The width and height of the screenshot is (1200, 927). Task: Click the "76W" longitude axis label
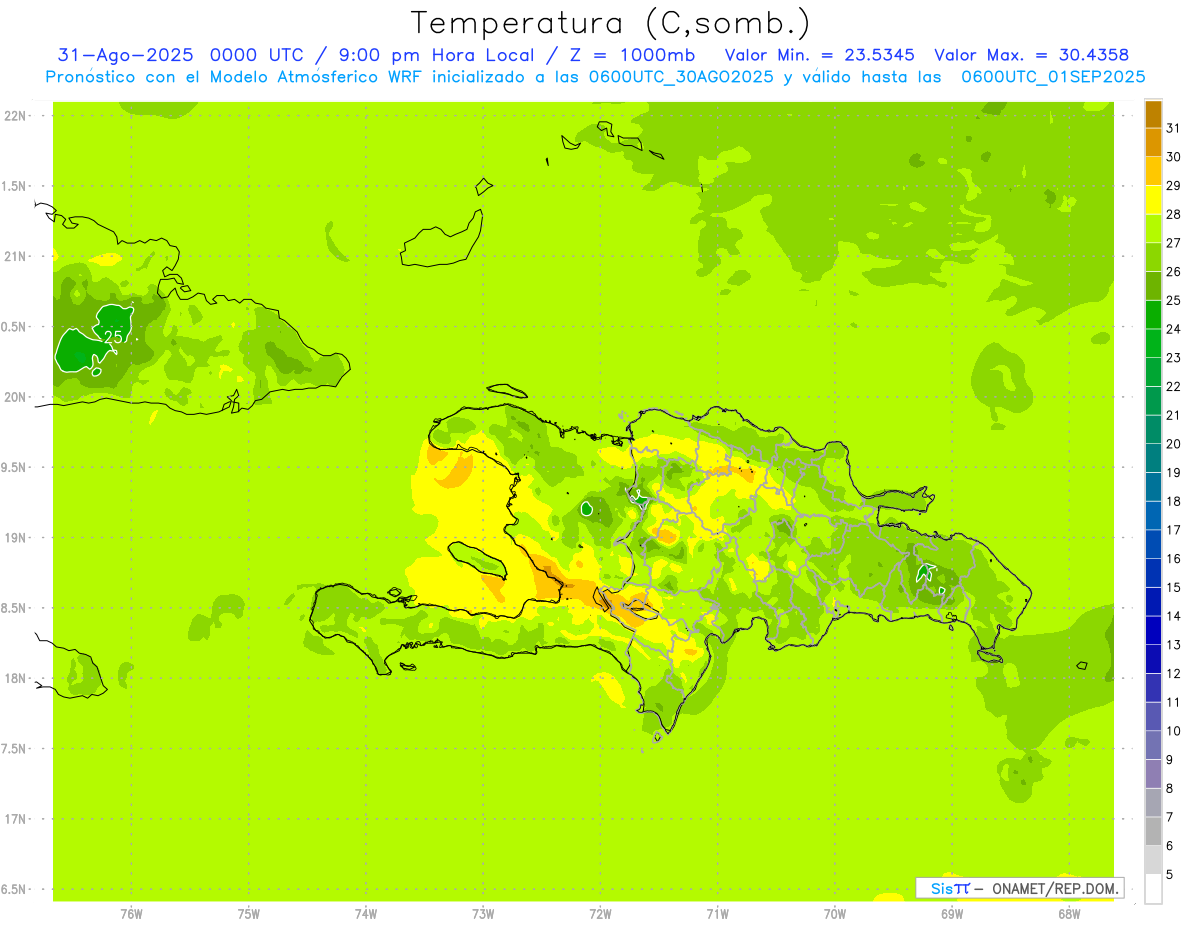(131, 914)
